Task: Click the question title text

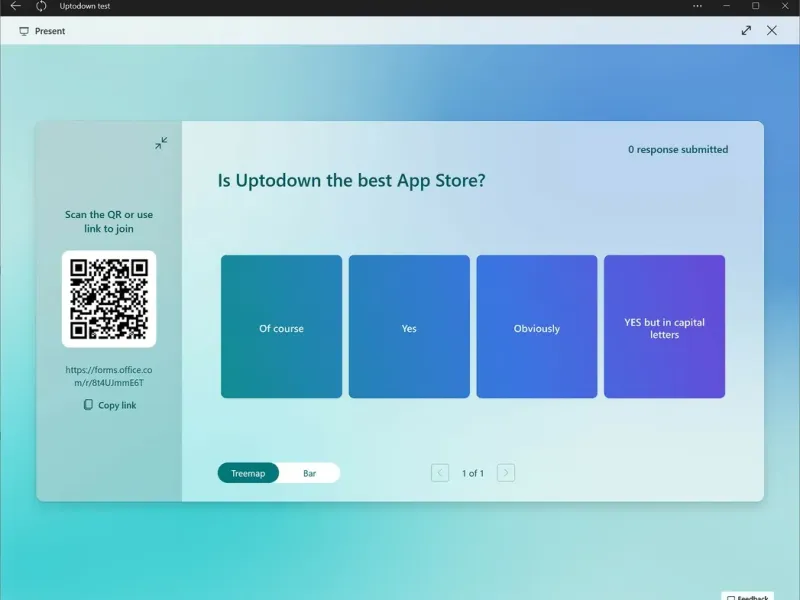Action: pos(352,181)
